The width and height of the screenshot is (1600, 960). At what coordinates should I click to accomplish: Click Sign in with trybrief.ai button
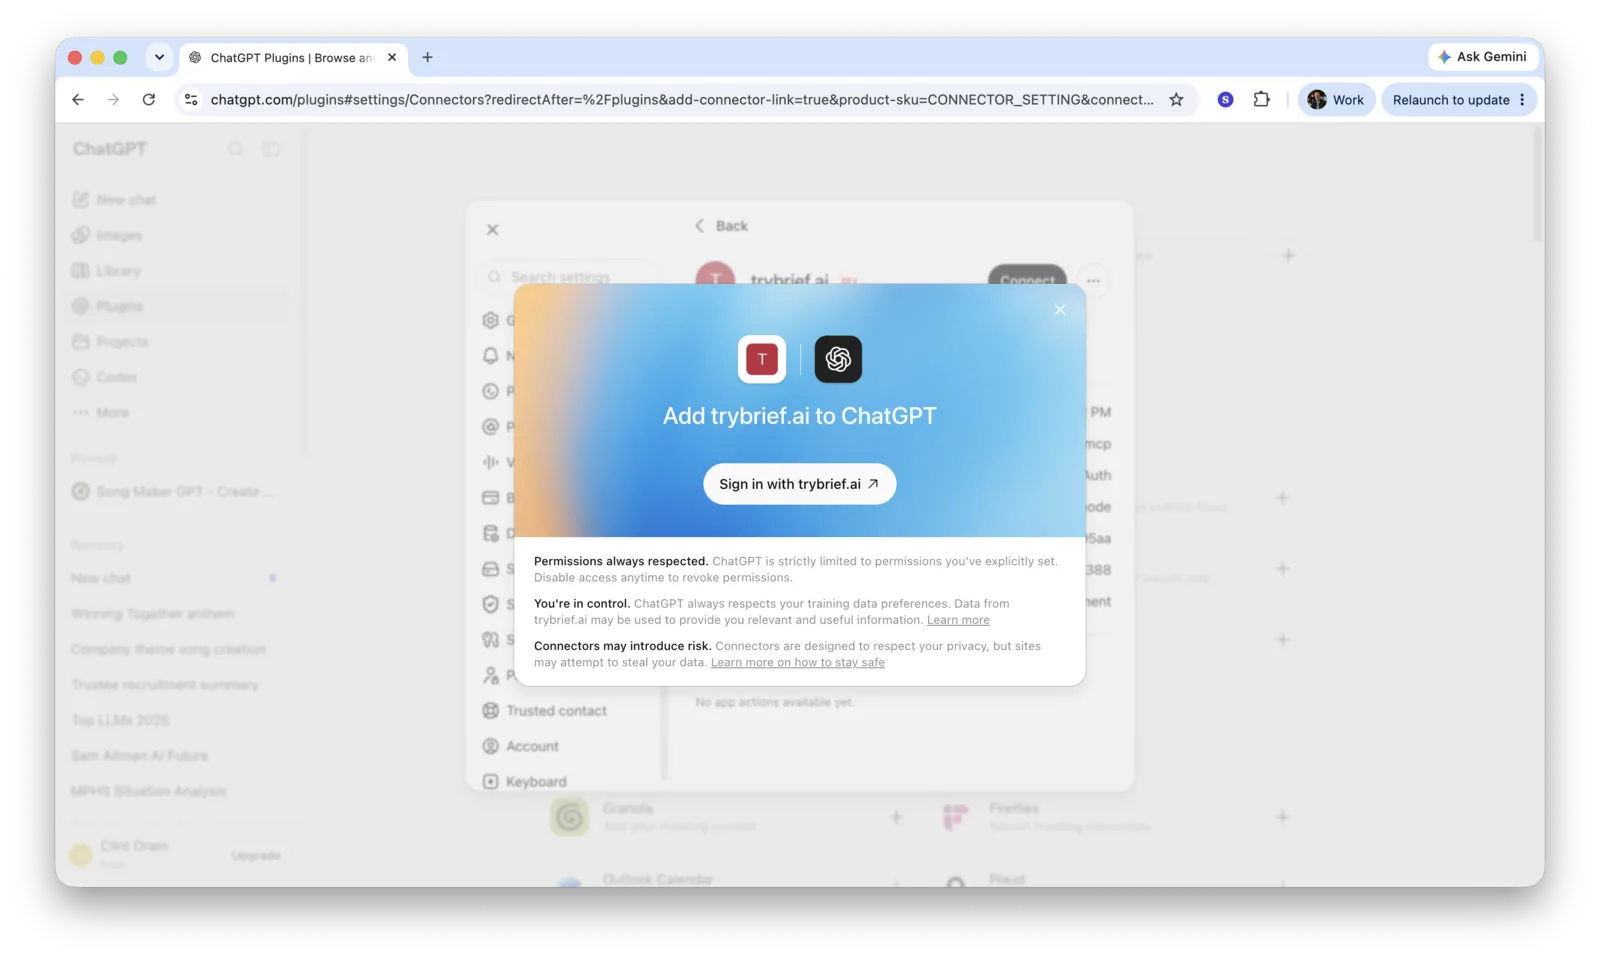799,484
